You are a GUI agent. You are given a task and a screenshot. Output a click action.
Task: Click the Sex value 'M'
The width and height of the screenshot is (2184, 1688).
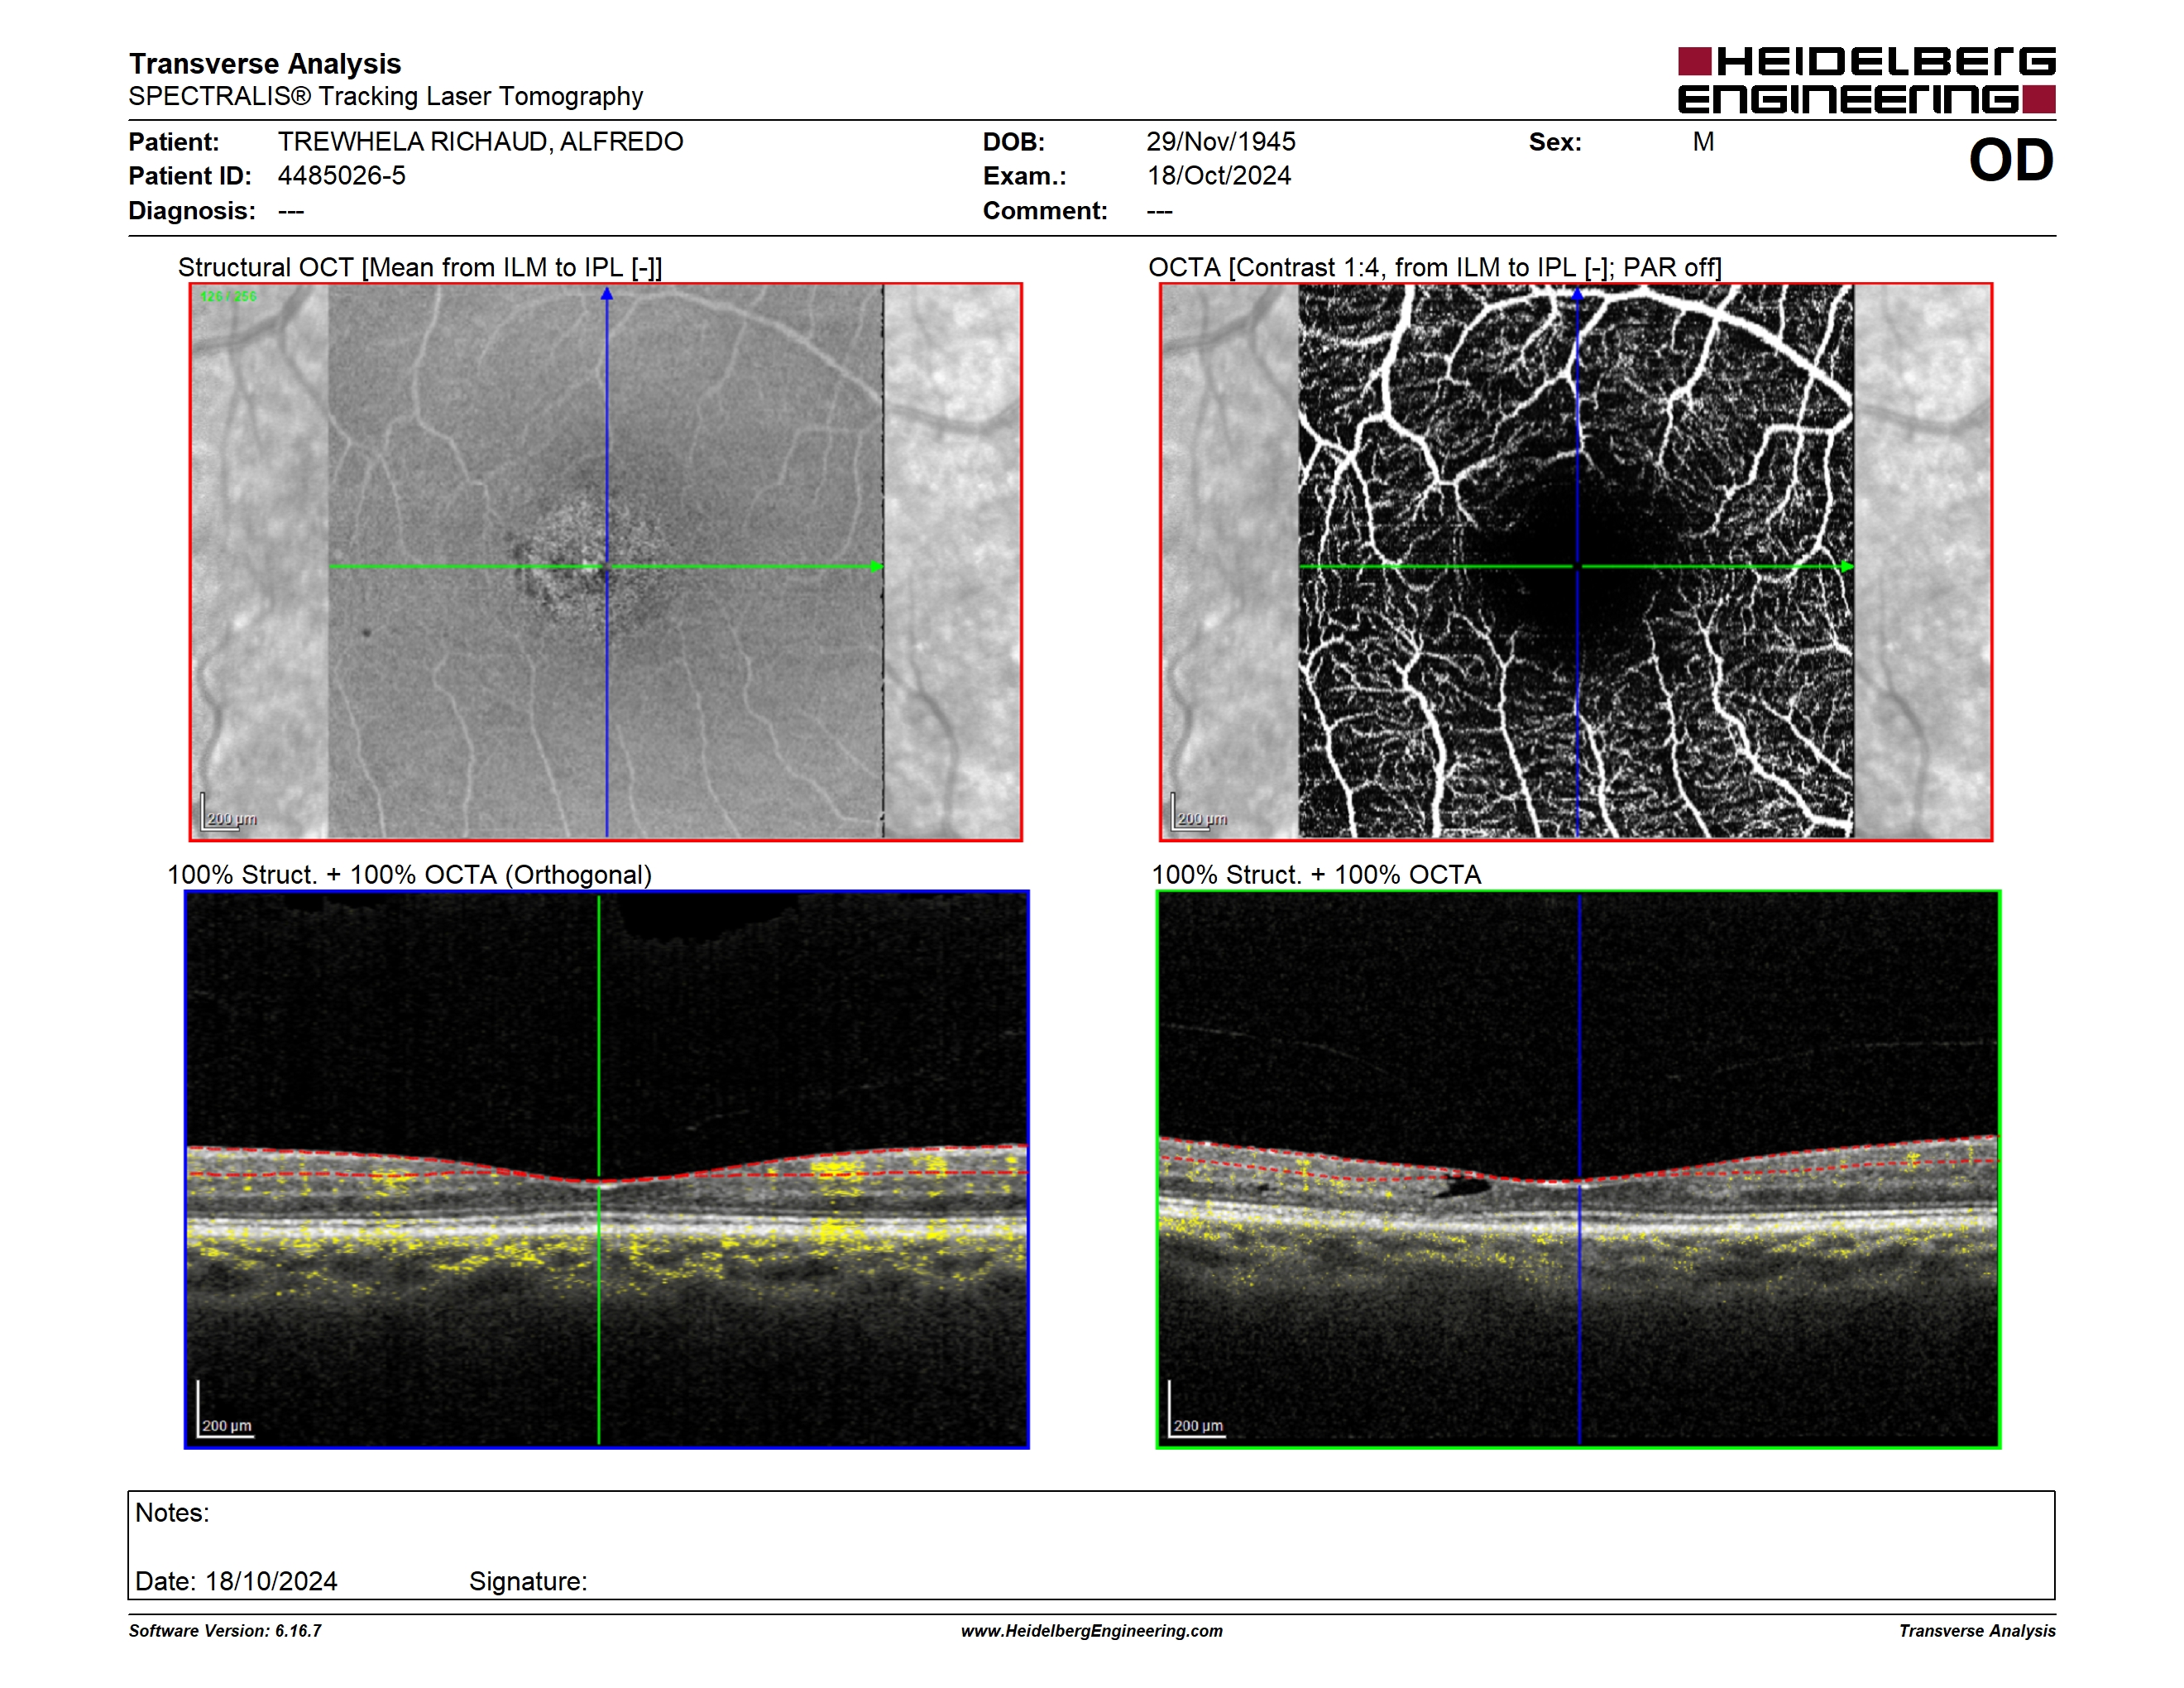coord(1703,142)
